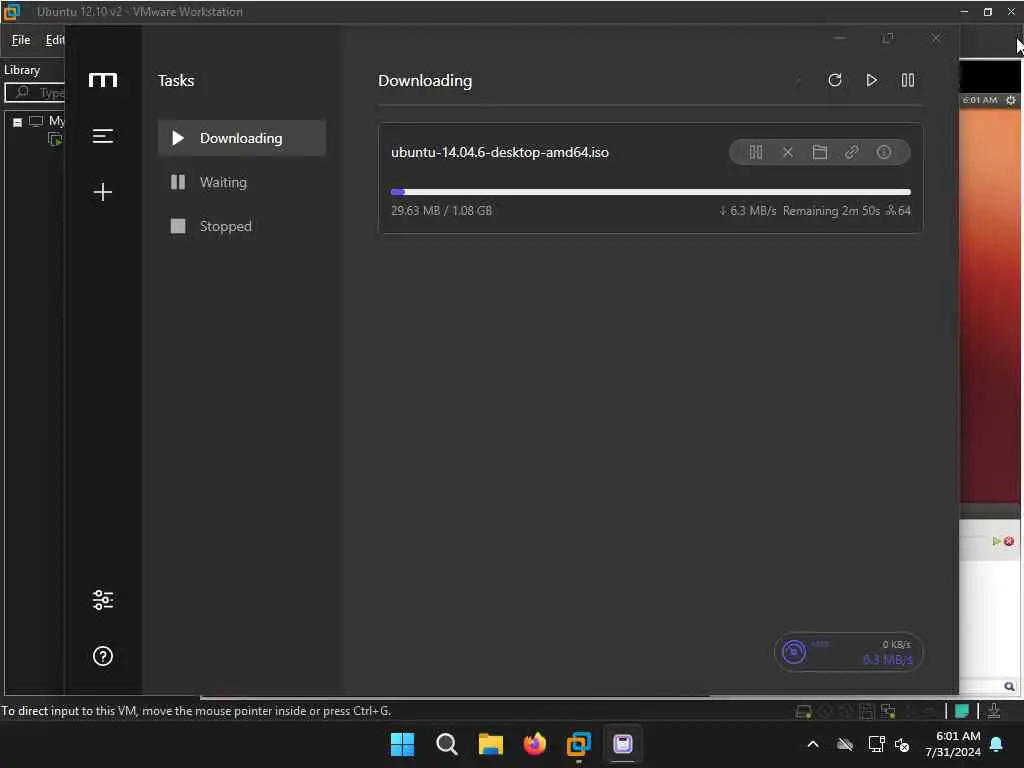Open Firefox from the taskbar
1024x768 pixels.
[x=535, y=744]
